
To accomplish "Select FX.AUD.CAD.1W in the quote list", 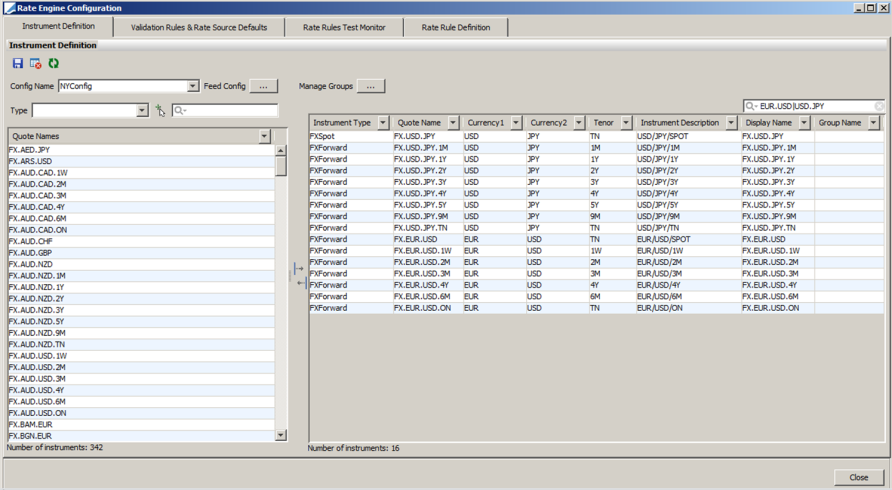I will 141,172.
